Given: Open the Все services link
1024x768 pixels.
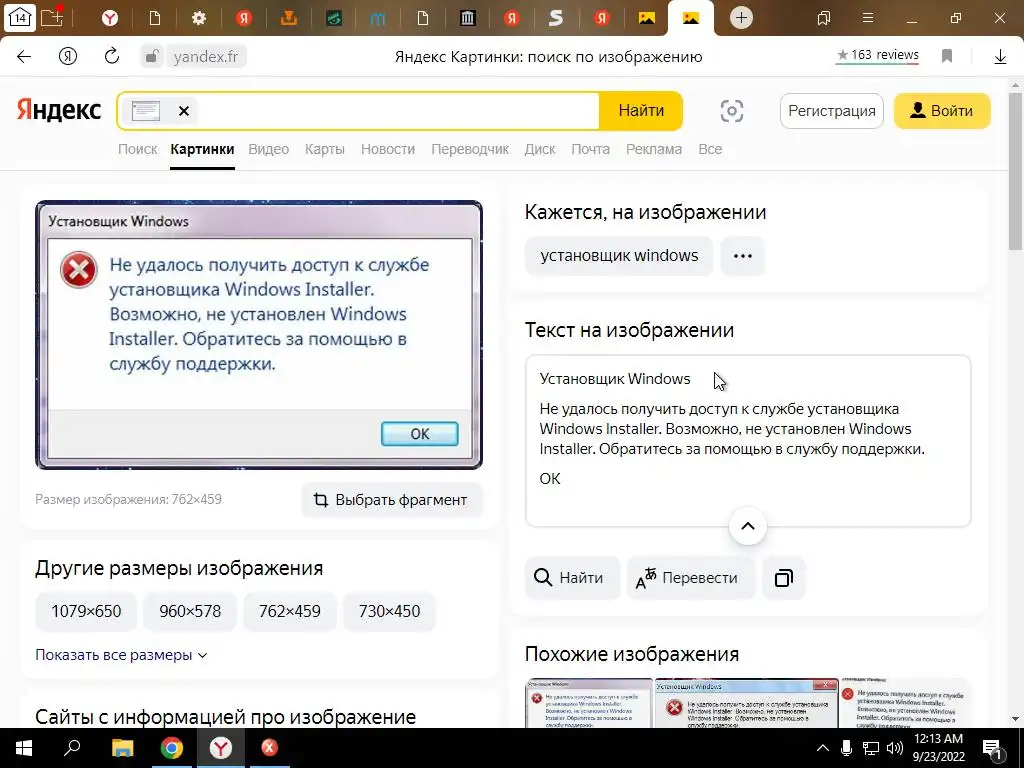Looking at the screenshot, I should [x=710, y=149].
